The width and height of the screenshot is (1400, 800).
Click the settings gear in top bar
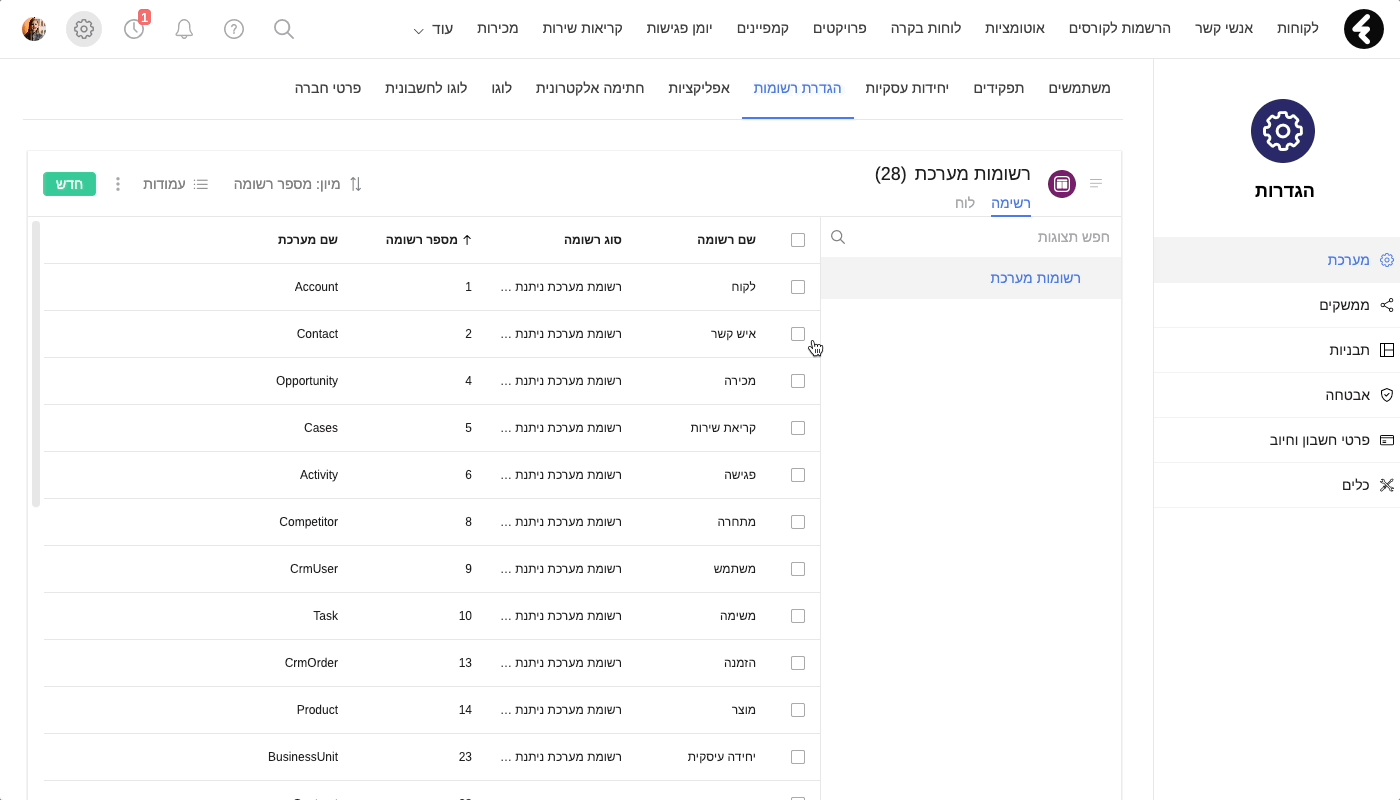(84, 29)
